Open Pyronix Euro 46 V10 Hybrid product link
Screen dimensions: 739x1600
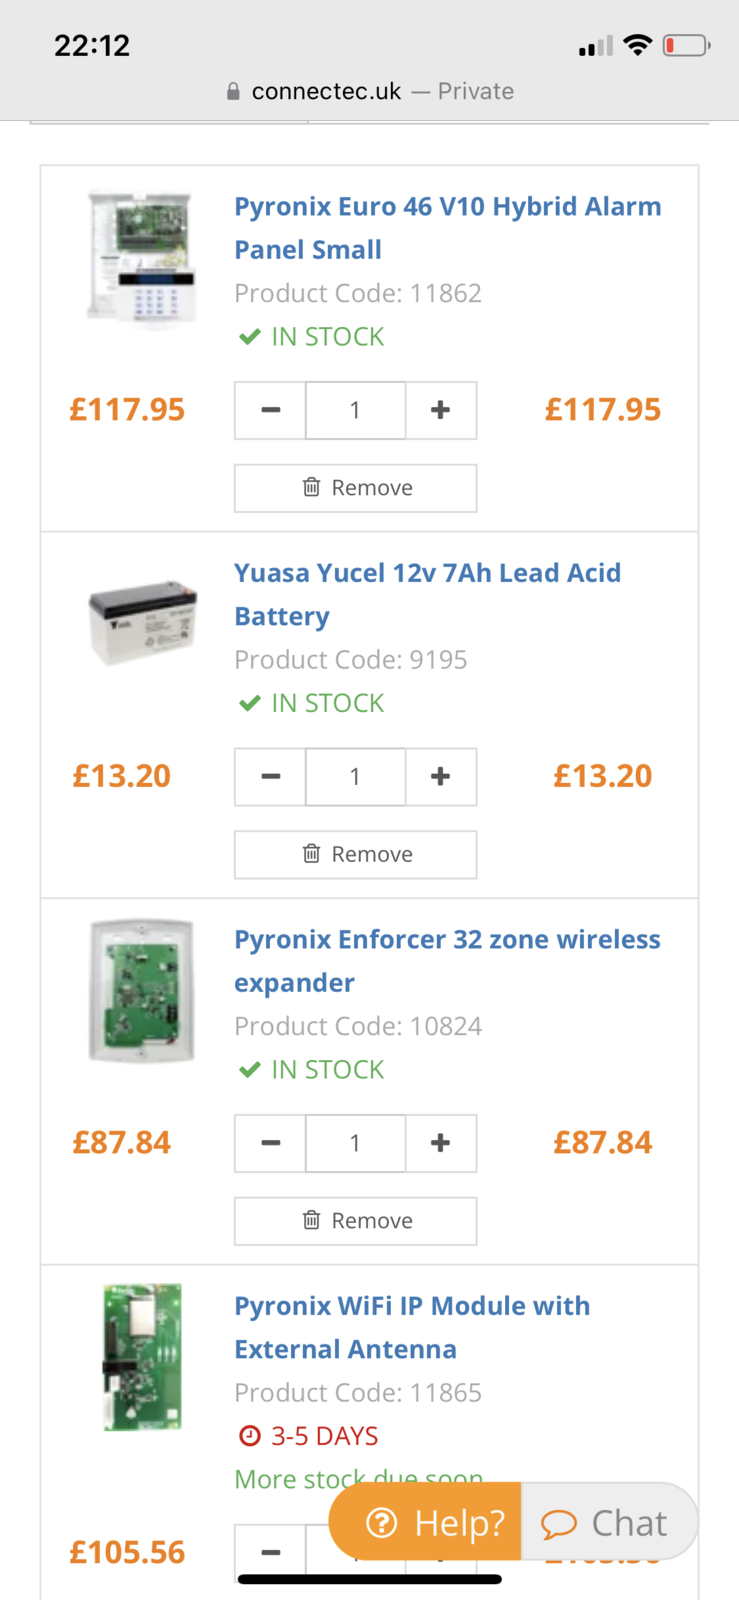447,227
